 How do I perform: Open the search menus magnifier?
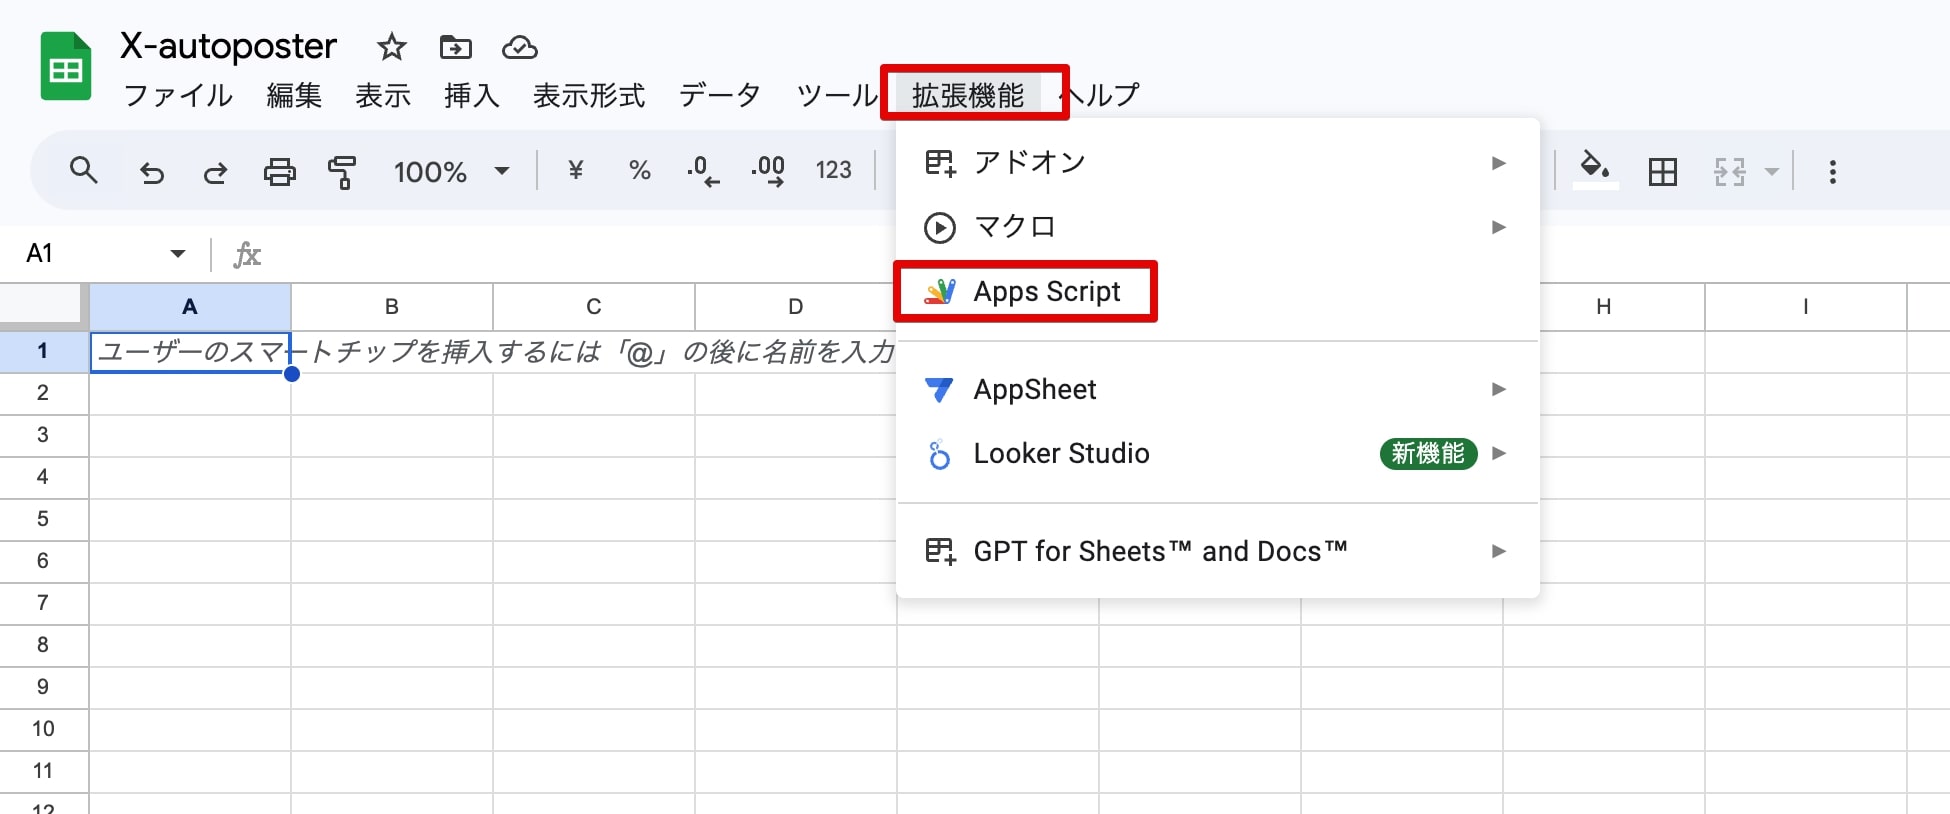84,171
